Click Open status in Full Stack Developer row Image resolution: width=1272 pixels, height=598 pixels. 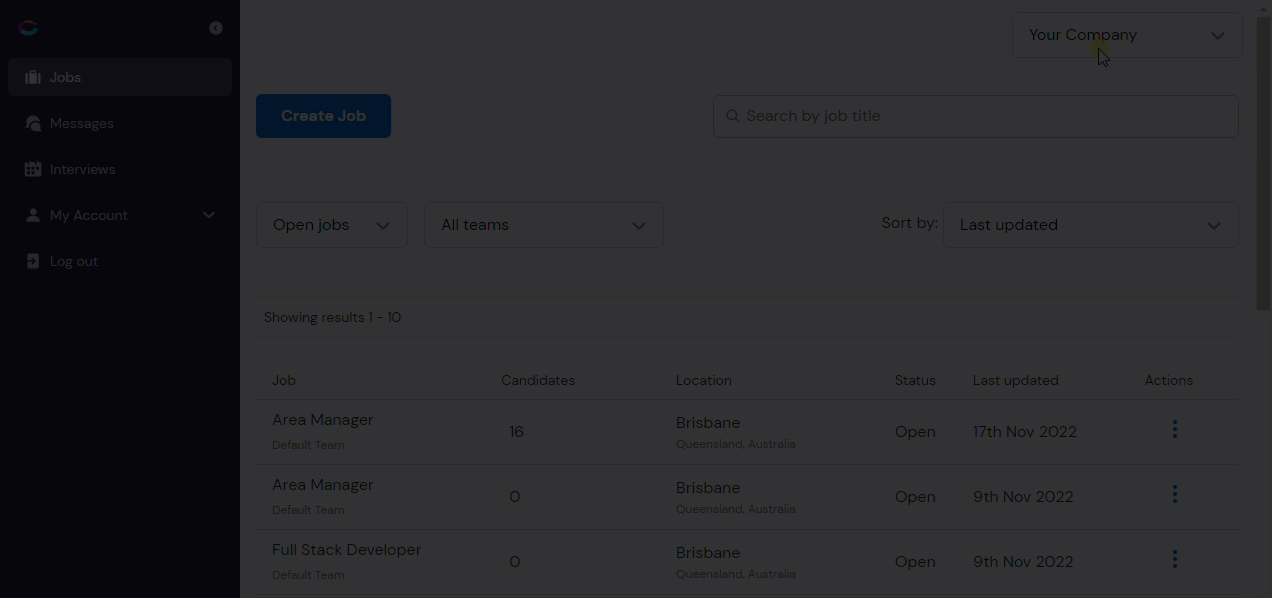point(915,562)
